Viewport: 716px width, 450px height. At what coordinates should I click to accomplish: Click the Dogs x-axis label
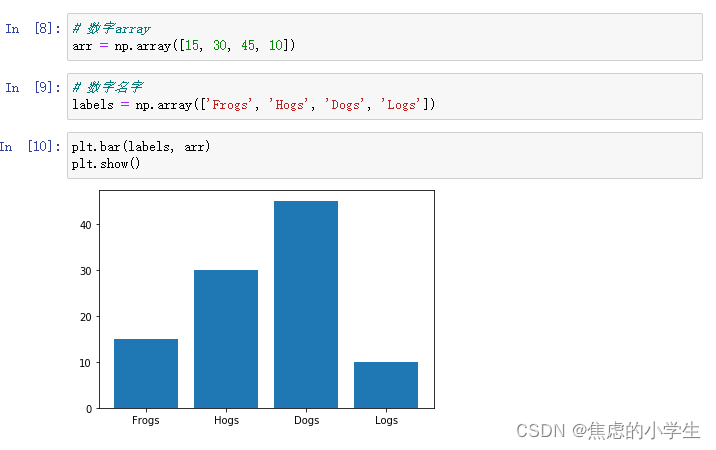click(306, 420)
